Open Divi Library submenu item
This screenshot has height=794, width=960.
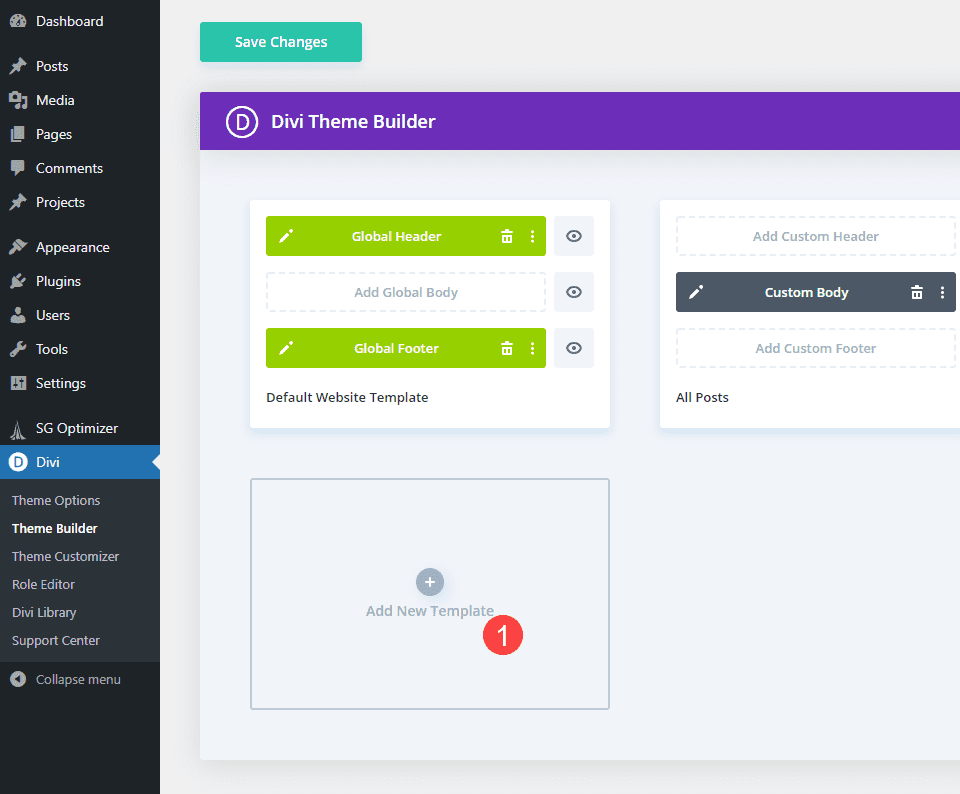44,613
